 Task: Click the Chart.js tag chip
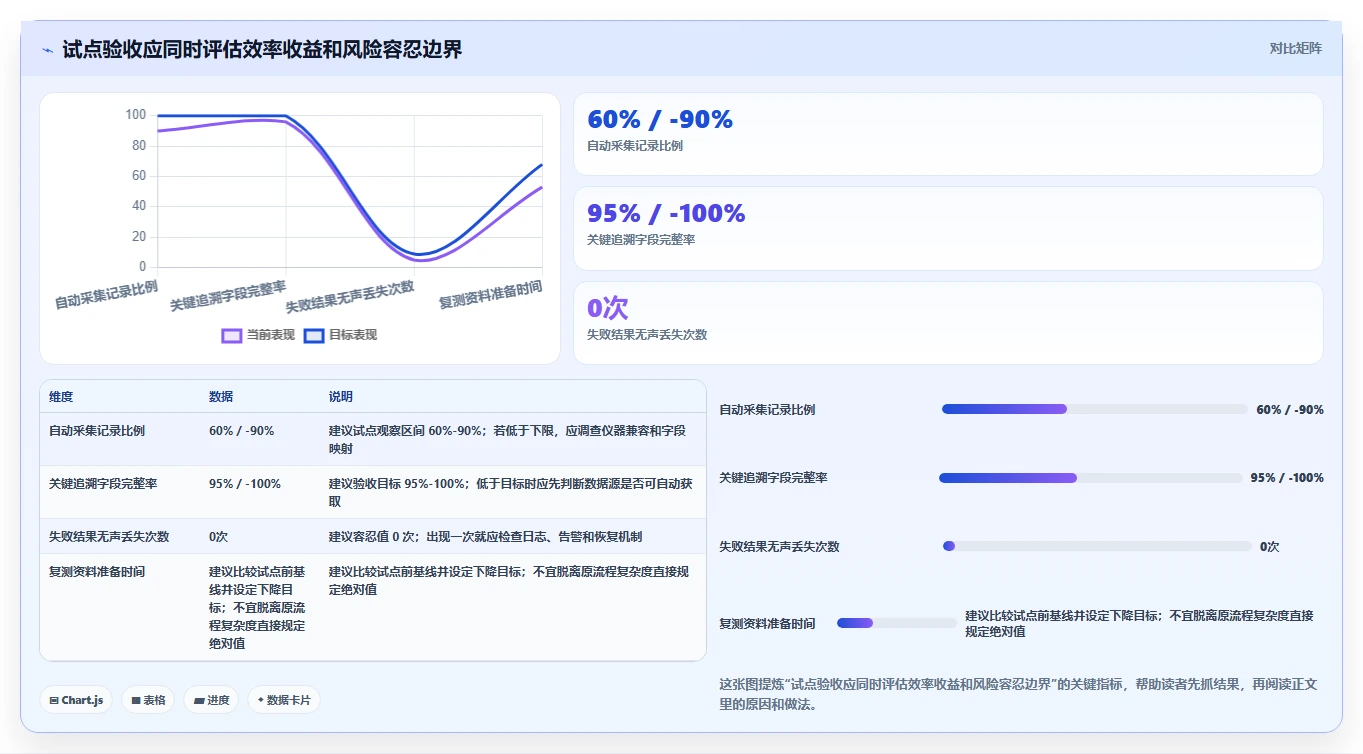tap(76, 700)
